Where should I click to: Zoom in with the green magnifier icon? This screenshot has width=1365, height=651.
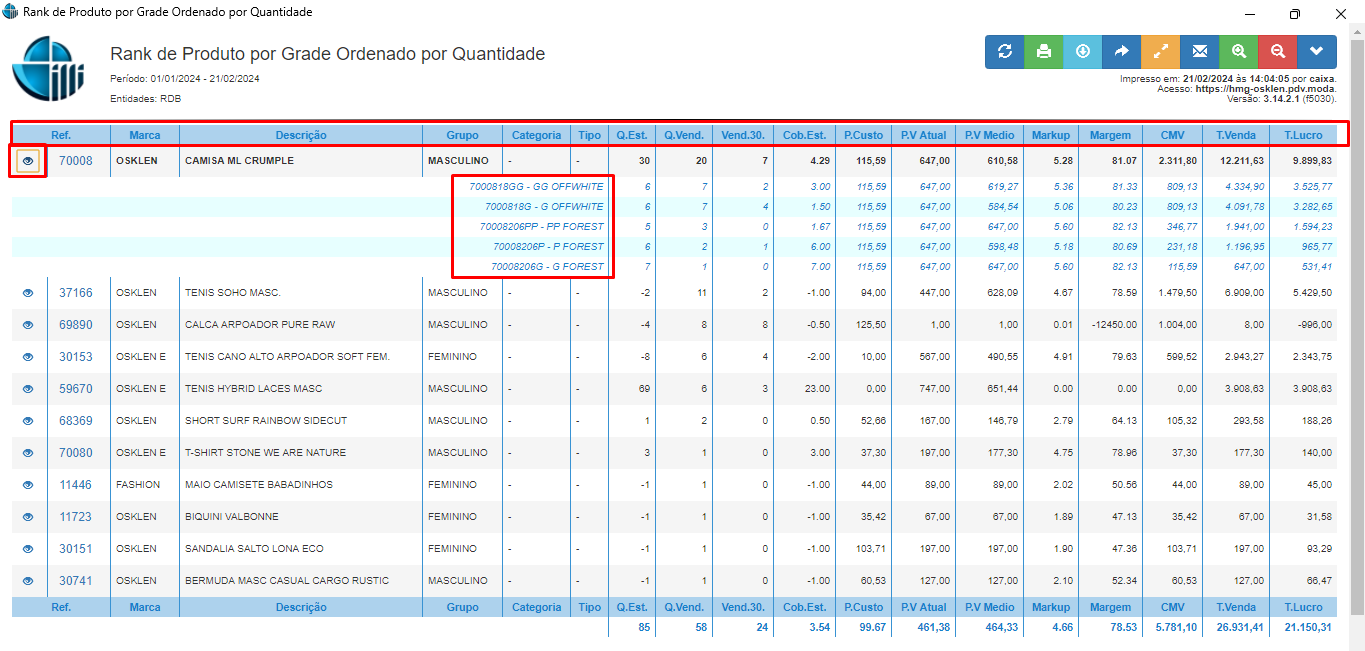coord(1238,52)
